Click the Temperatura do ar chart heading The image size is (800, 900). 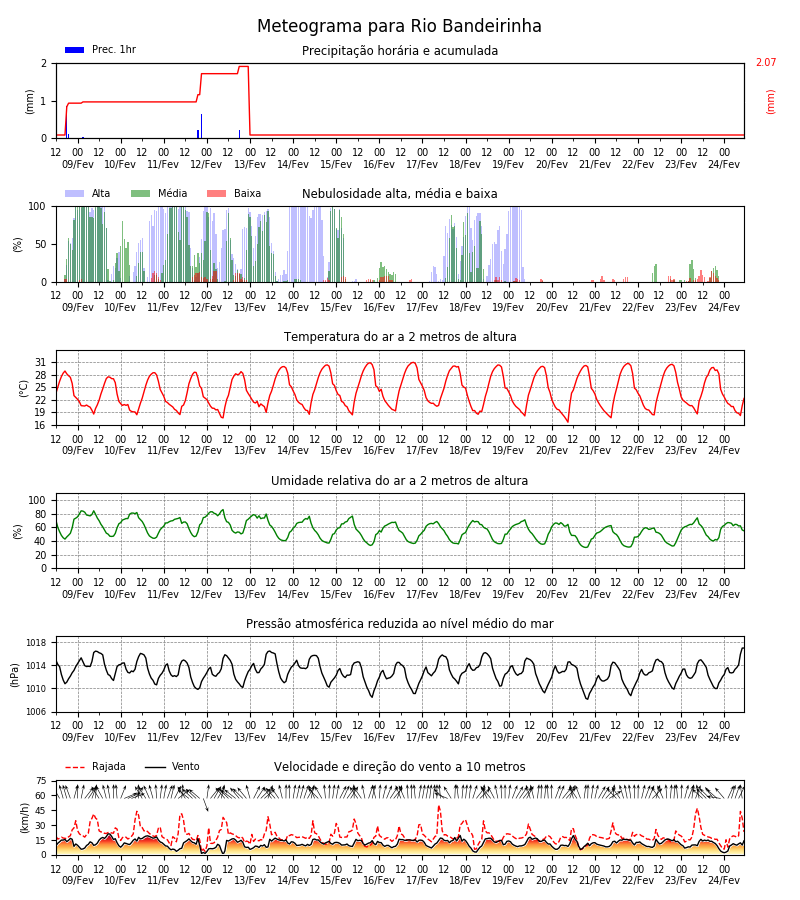pyautogui.click(x=400, y=336)
